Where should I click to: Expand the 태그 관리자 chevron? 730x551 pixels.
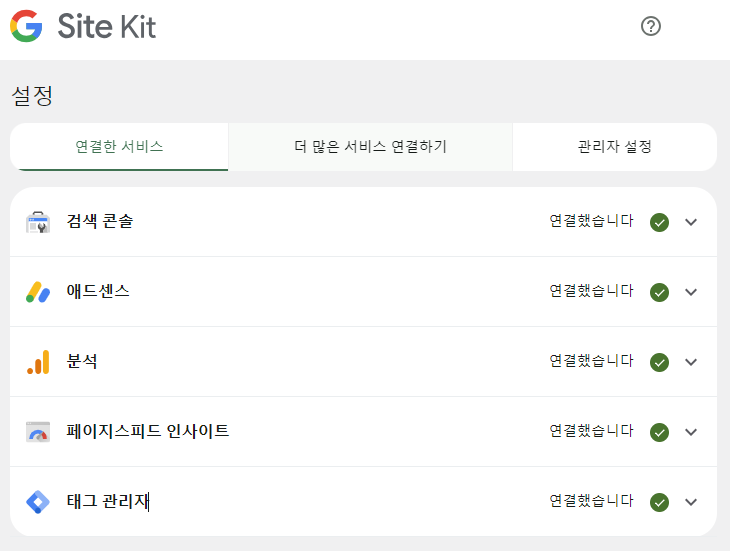point(691,502)
